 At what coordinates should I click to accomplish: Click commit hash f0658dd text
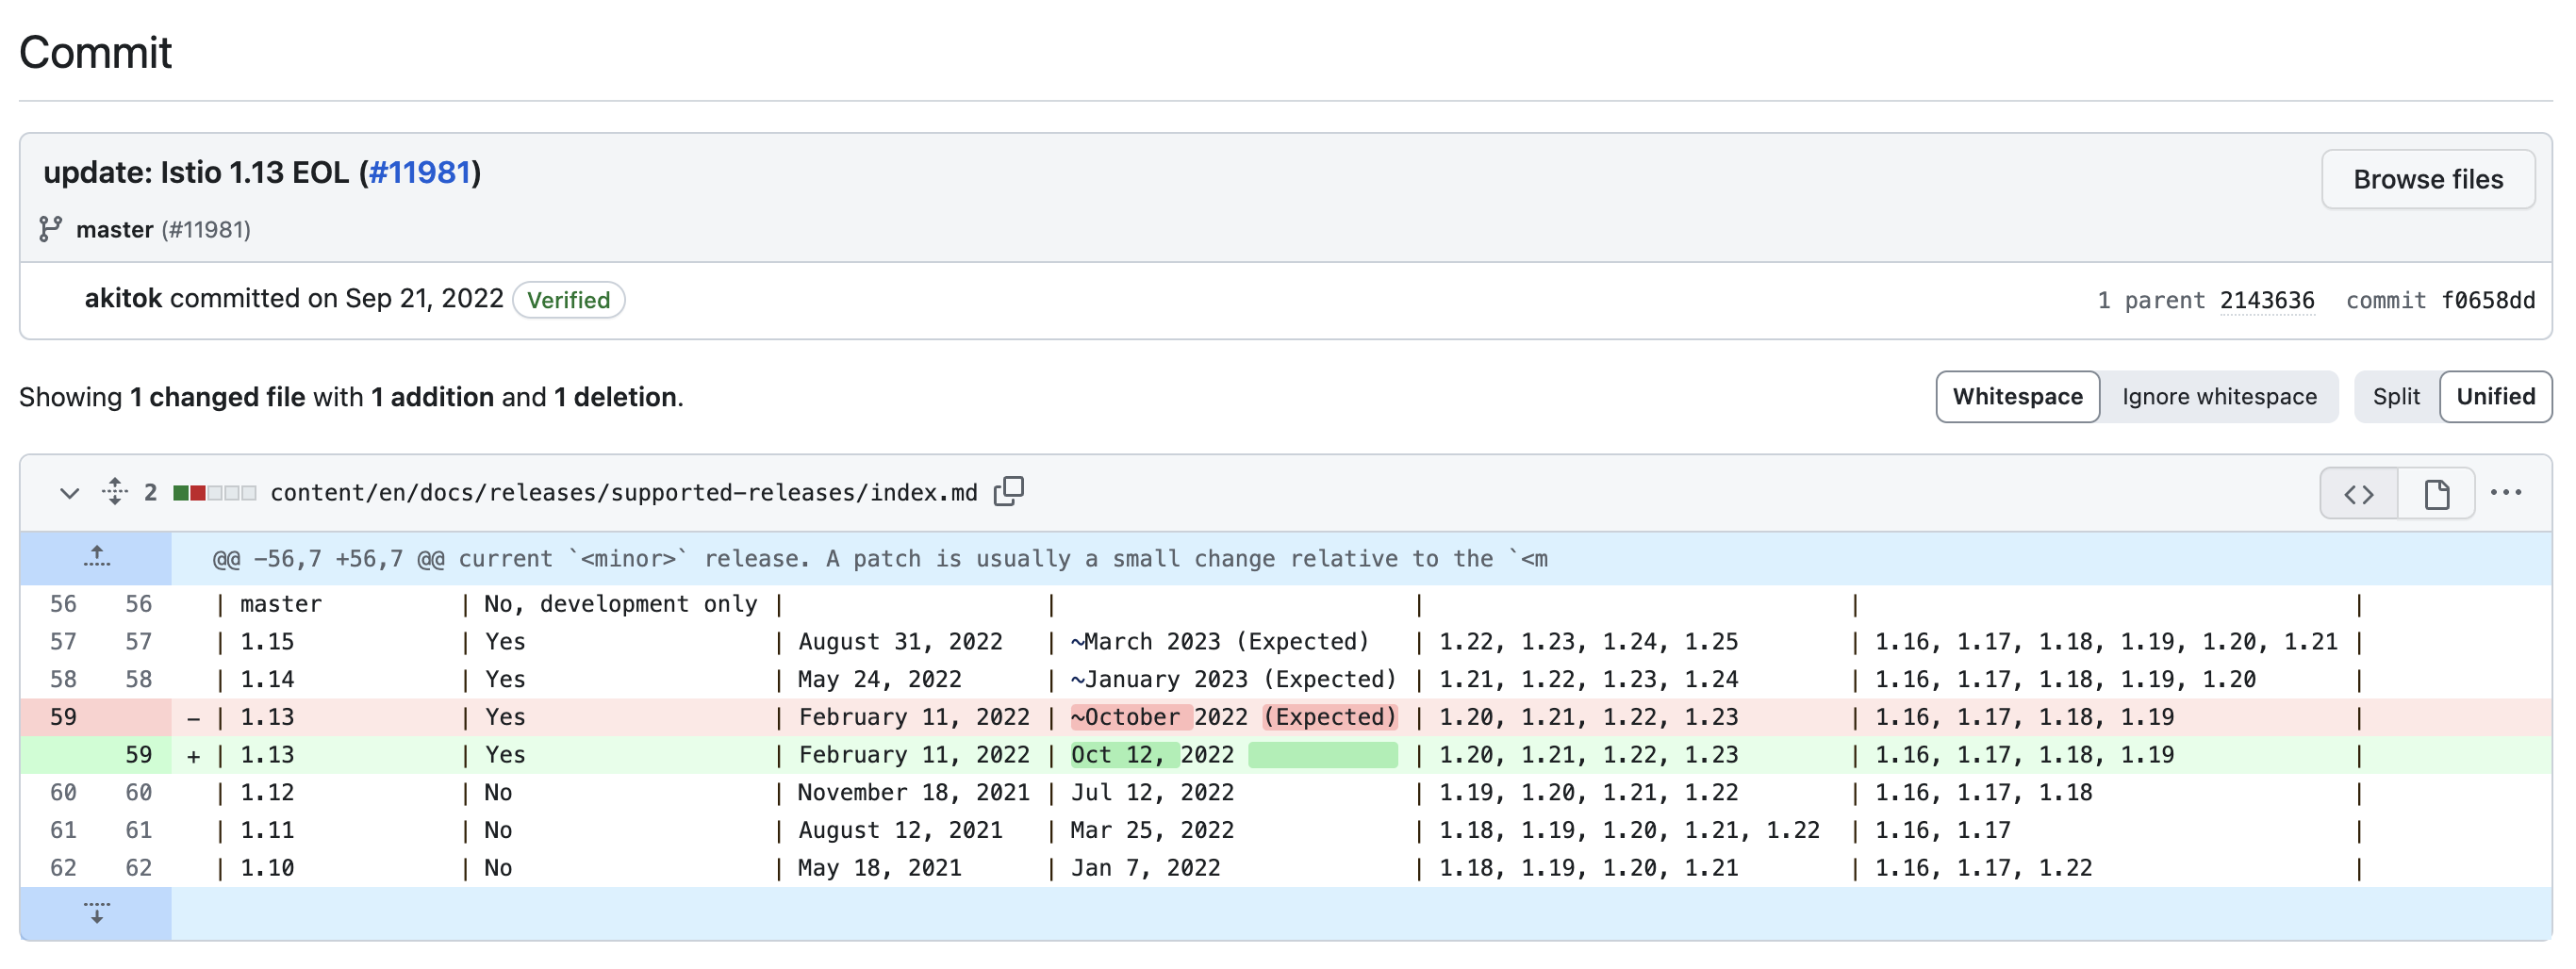2487,300
